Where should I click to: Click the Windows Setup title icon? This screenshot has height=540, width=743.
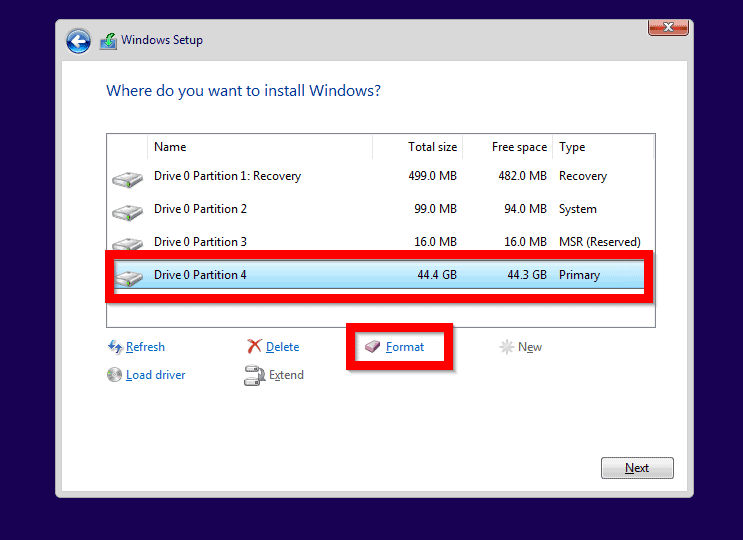click(x=109, y=41)
